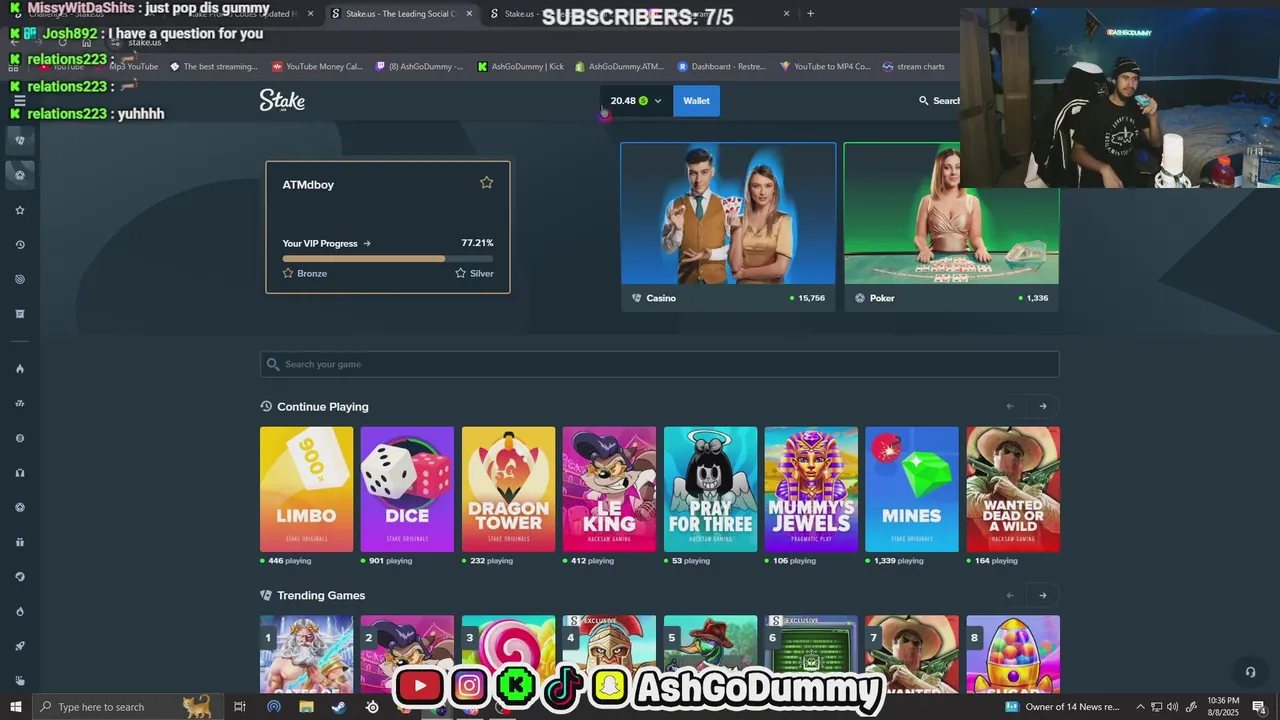
Task: Launch the Dragon Tower game
Action: pos(508,489)
